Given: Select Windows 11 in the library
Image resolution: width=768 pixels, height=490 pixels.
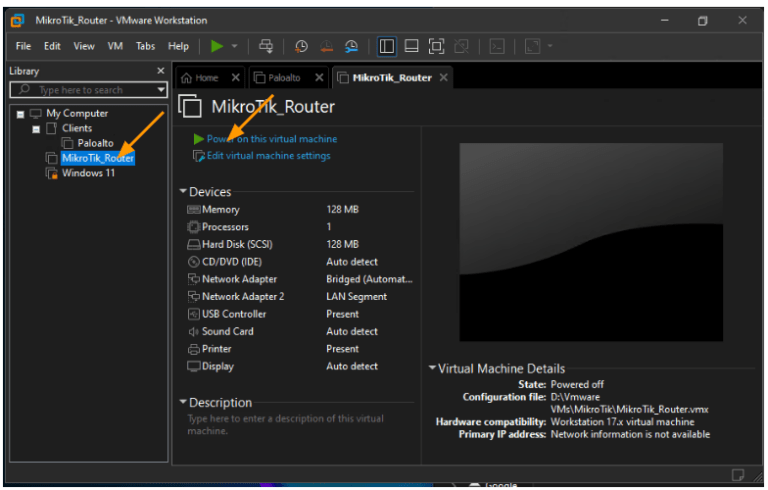Looking at the screenshot, I should (88, 173).
